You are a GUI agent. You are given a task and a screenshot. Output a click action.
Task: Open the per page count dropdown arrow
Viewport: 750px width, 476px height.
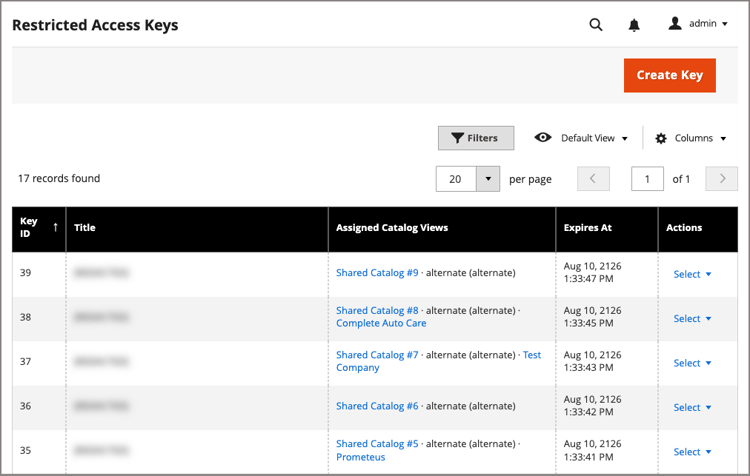click(488, 179)
